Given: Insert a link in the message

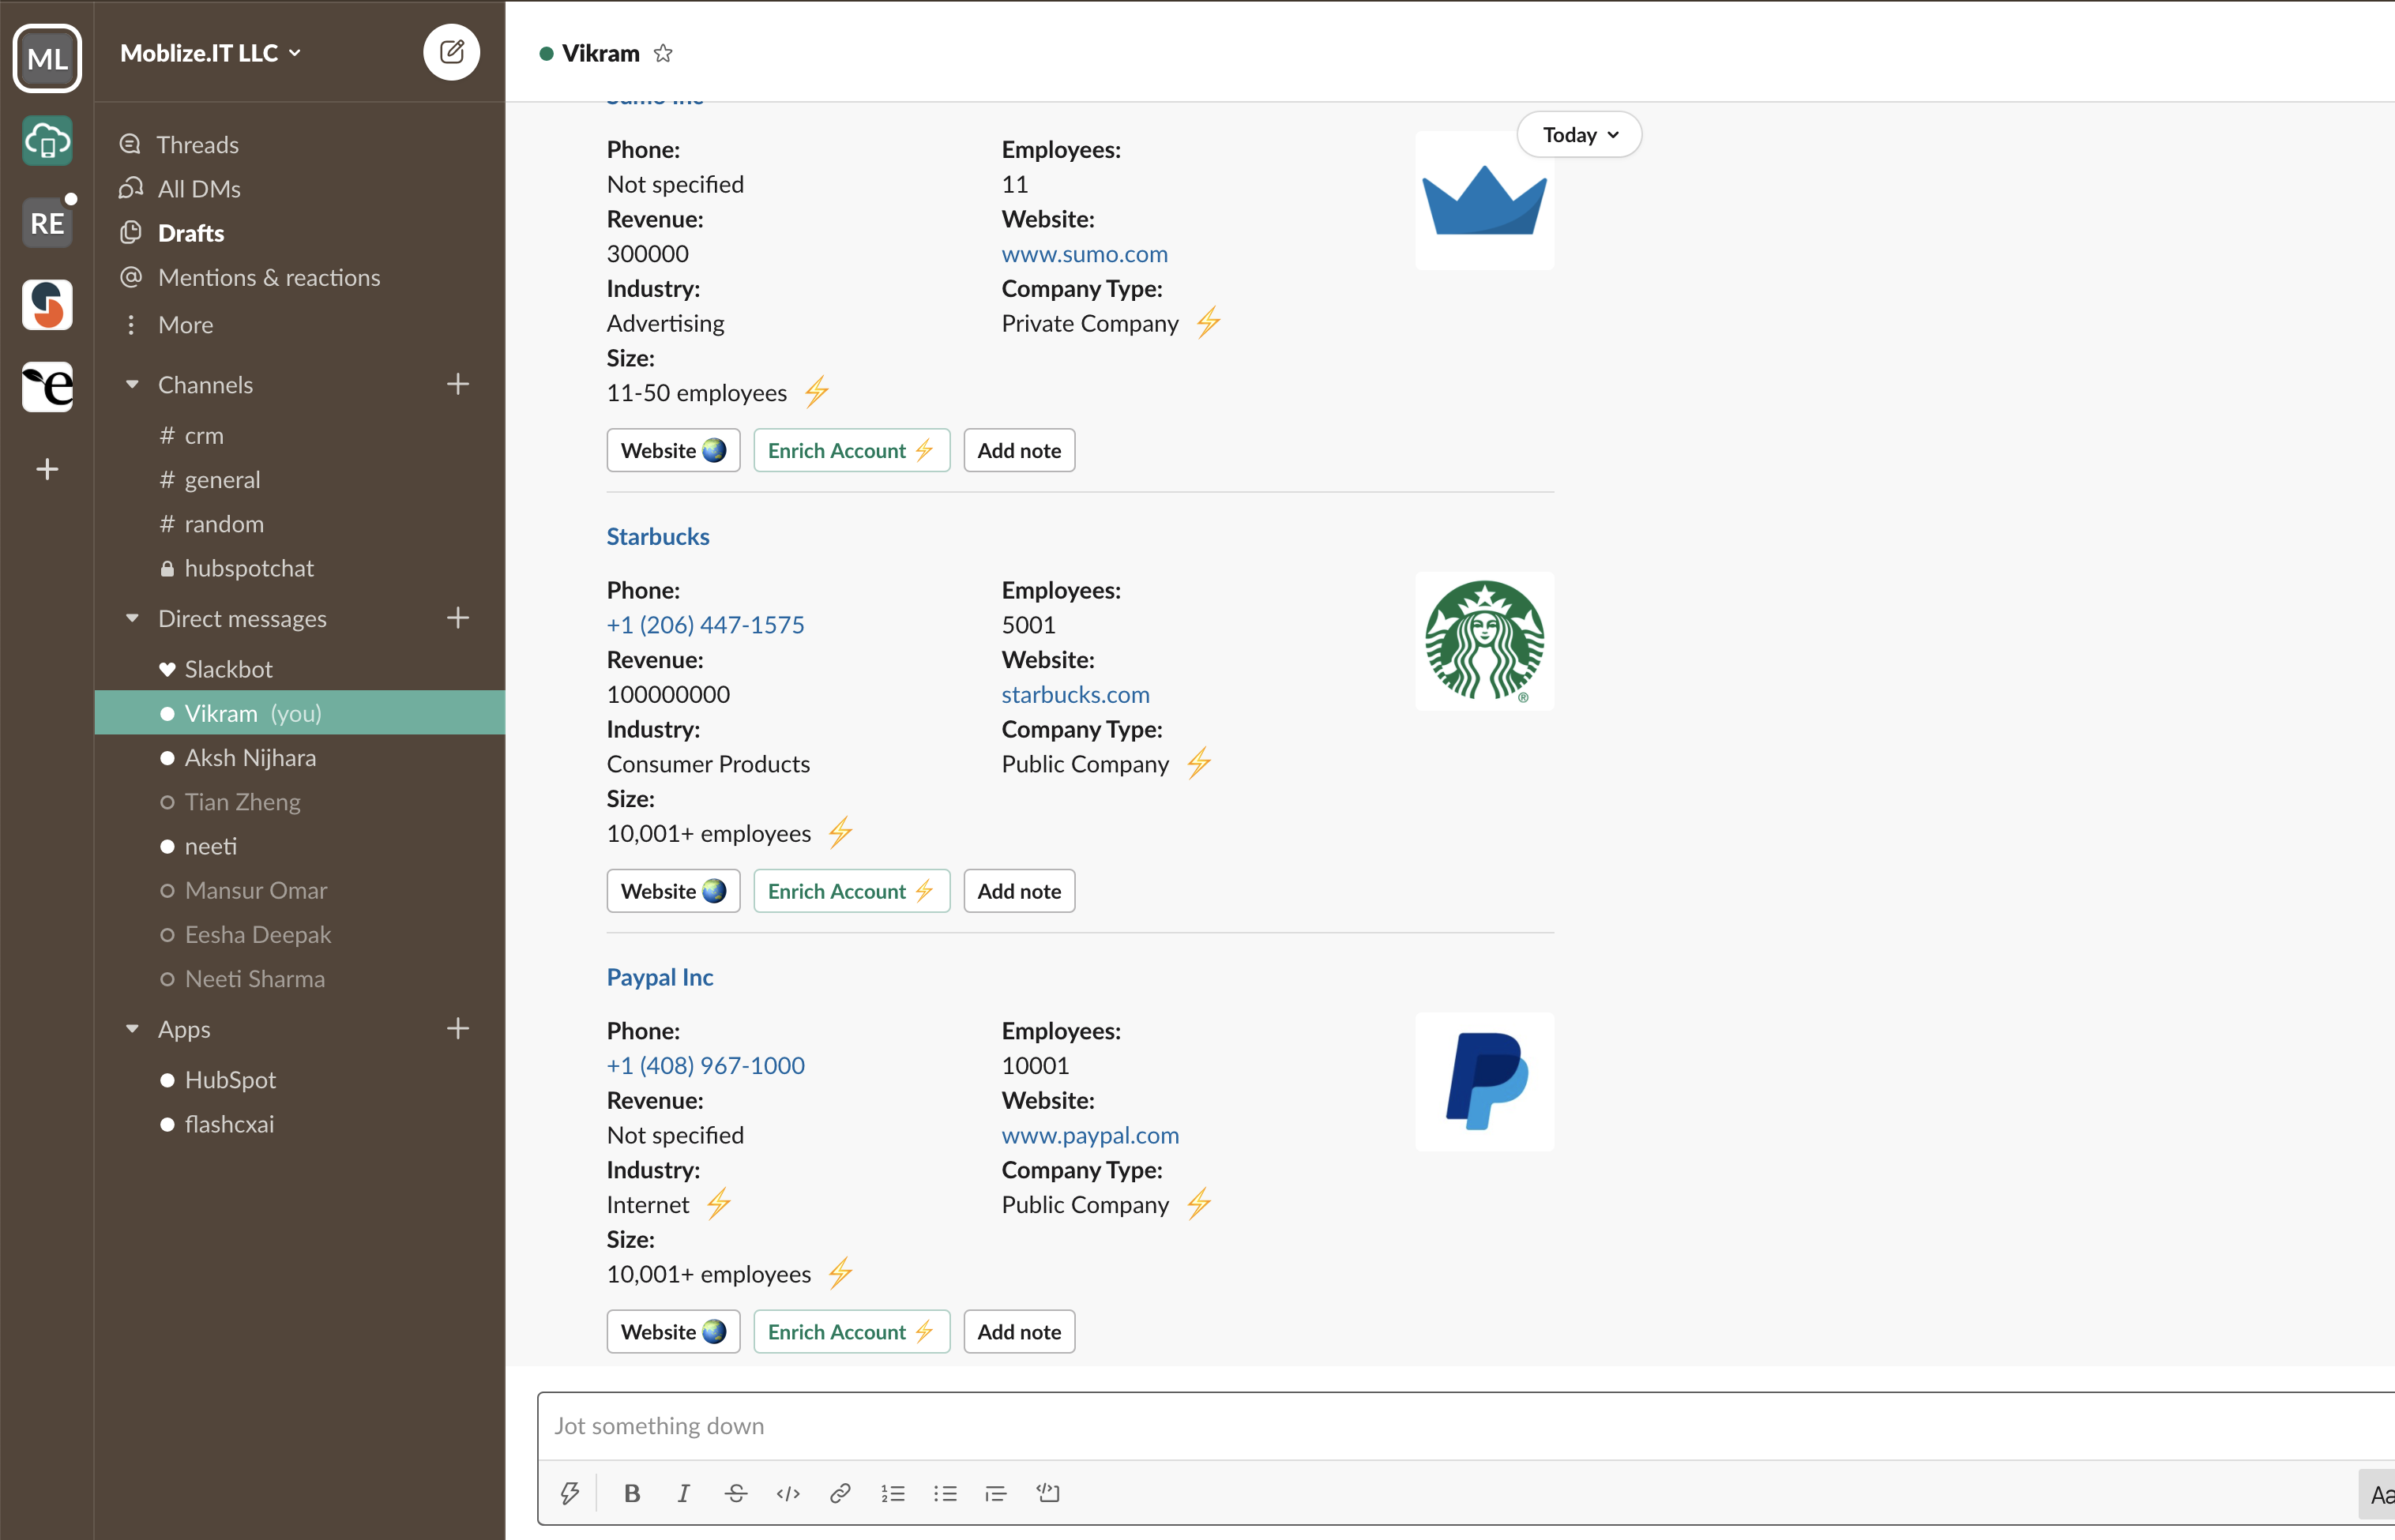Looking at the screenshot, I should click(x=840, y=1493).
